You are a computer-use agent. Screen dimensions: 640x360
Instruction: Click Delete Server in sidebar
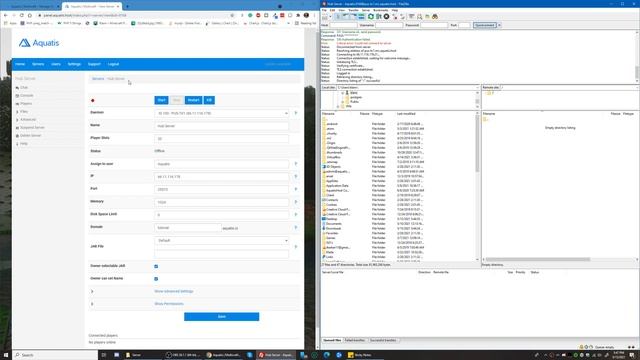30,136
